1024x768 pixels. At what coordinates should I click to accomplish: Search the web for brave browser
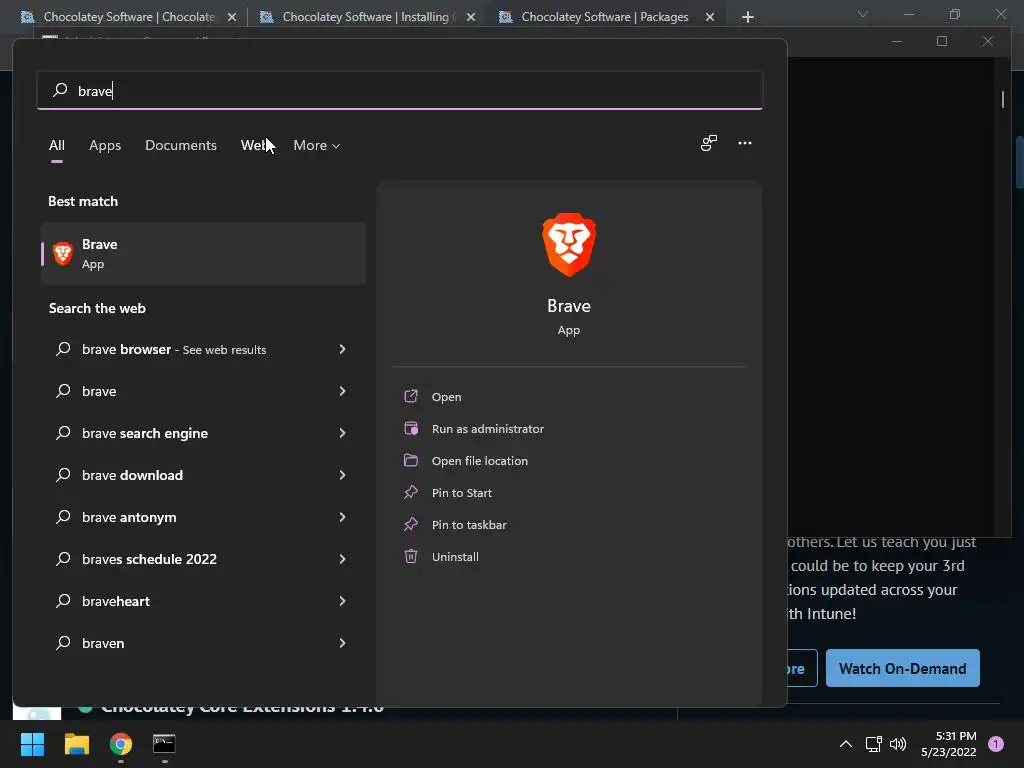(x=203, y=349)
